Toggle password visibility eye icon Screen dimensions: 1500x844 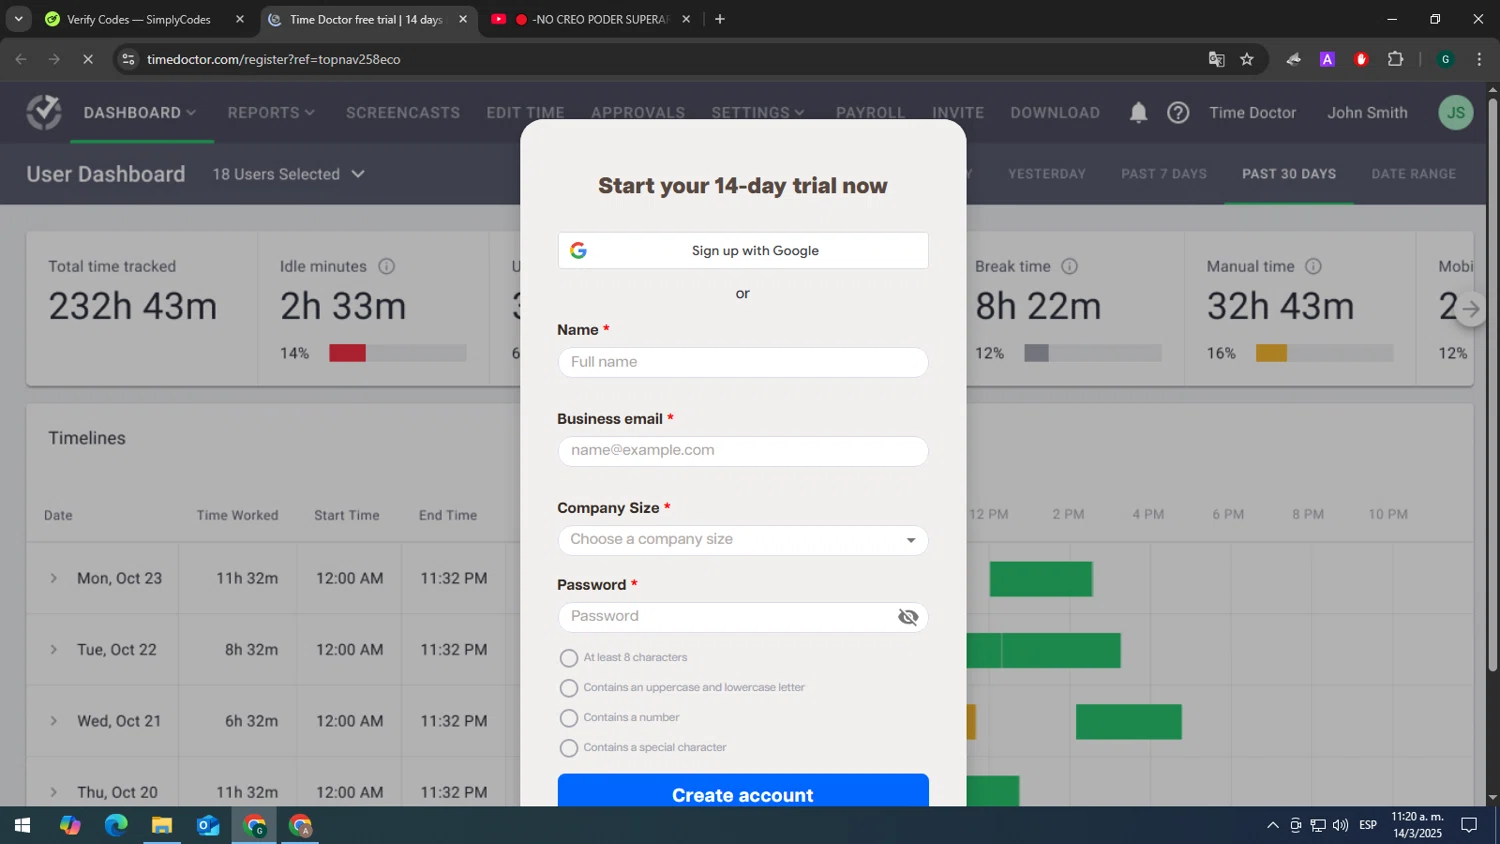[x=908, y=617]
